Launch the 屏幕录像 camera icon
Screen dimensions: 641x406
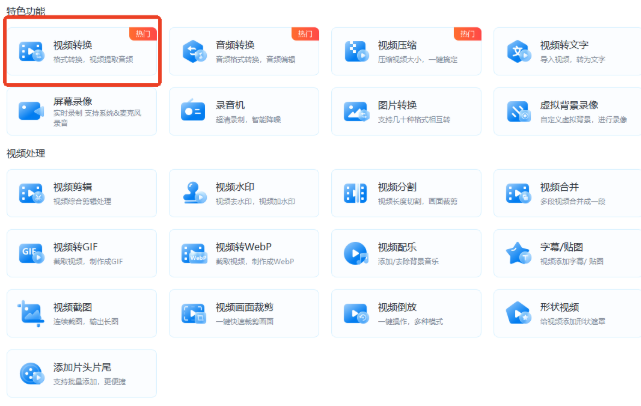click(31, 111)
